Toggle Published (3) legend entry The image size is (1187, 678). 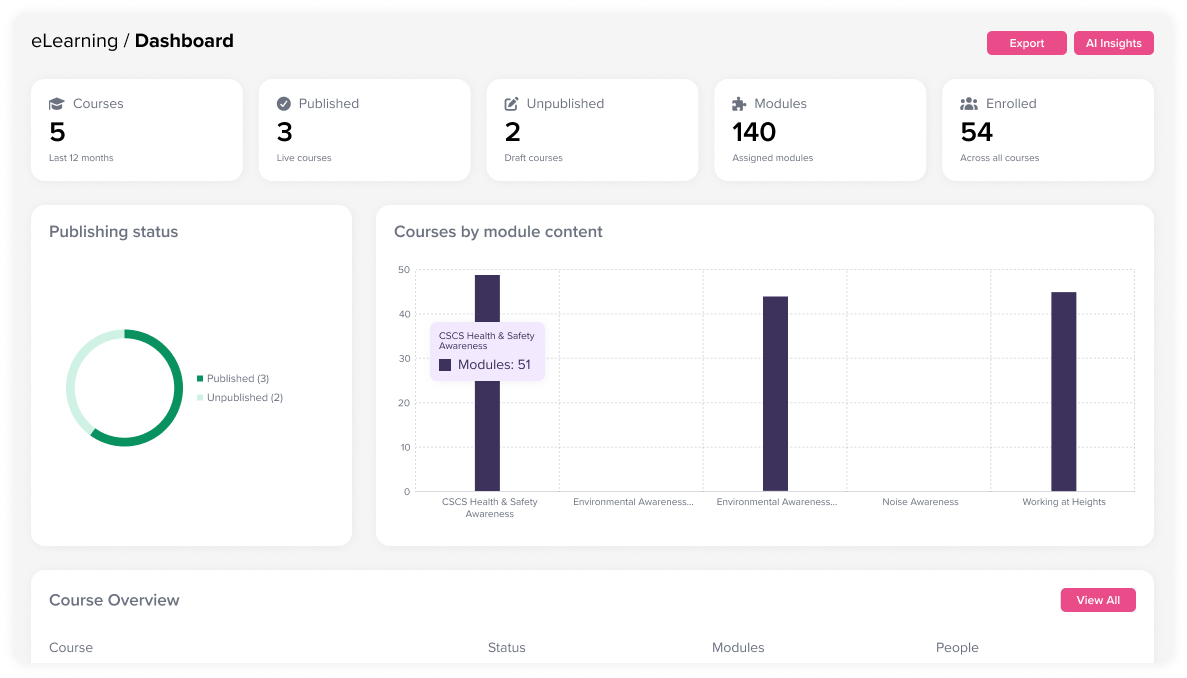[237, 379]
